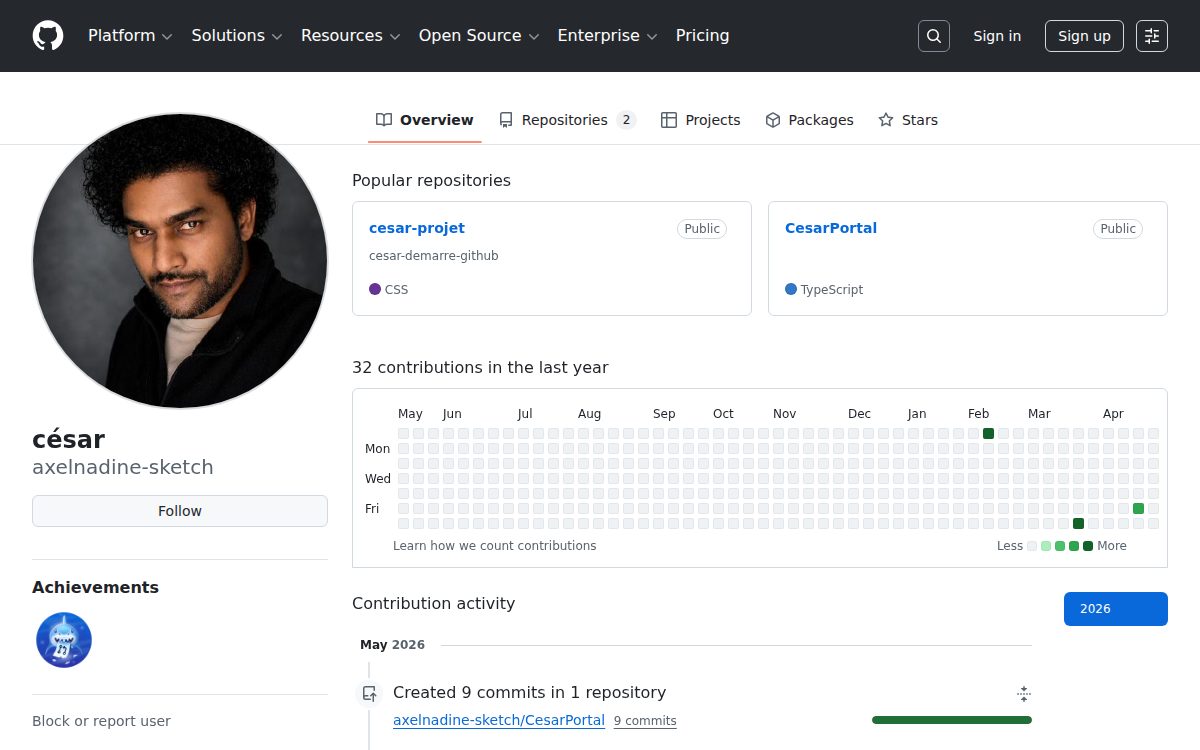Click the axelnadine-sketch username
Viewport: 1200px width, 750px height.
[123, 467]
